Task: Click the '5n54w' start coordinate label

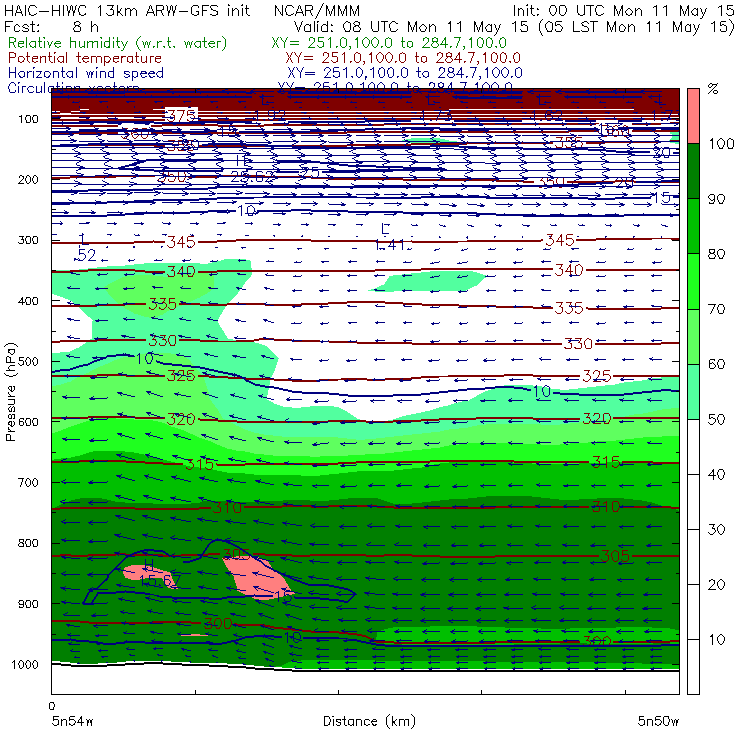Action: point(73,721)
